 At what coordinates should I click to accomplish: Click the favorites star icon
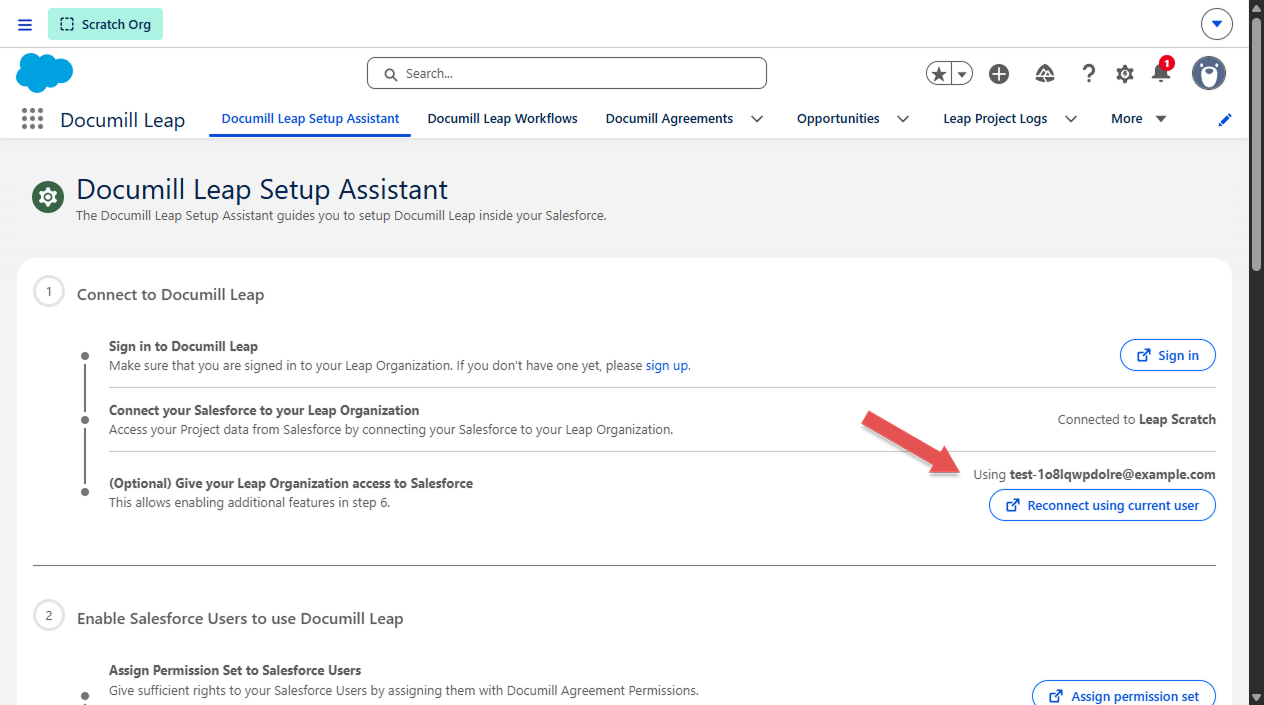938,74
